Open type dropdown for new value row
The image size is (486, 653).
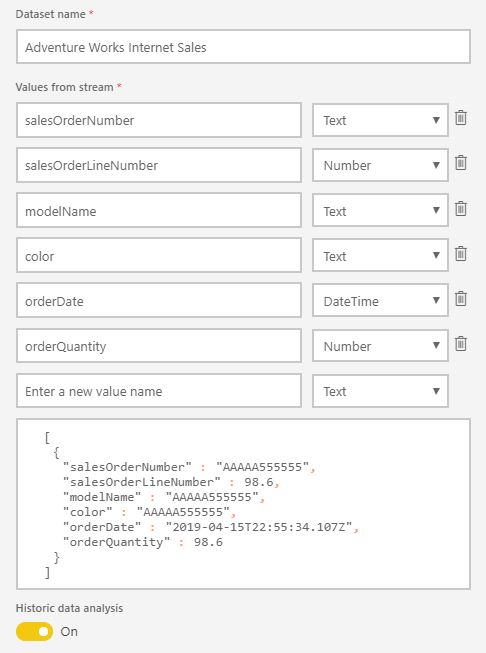coord(380,391)
